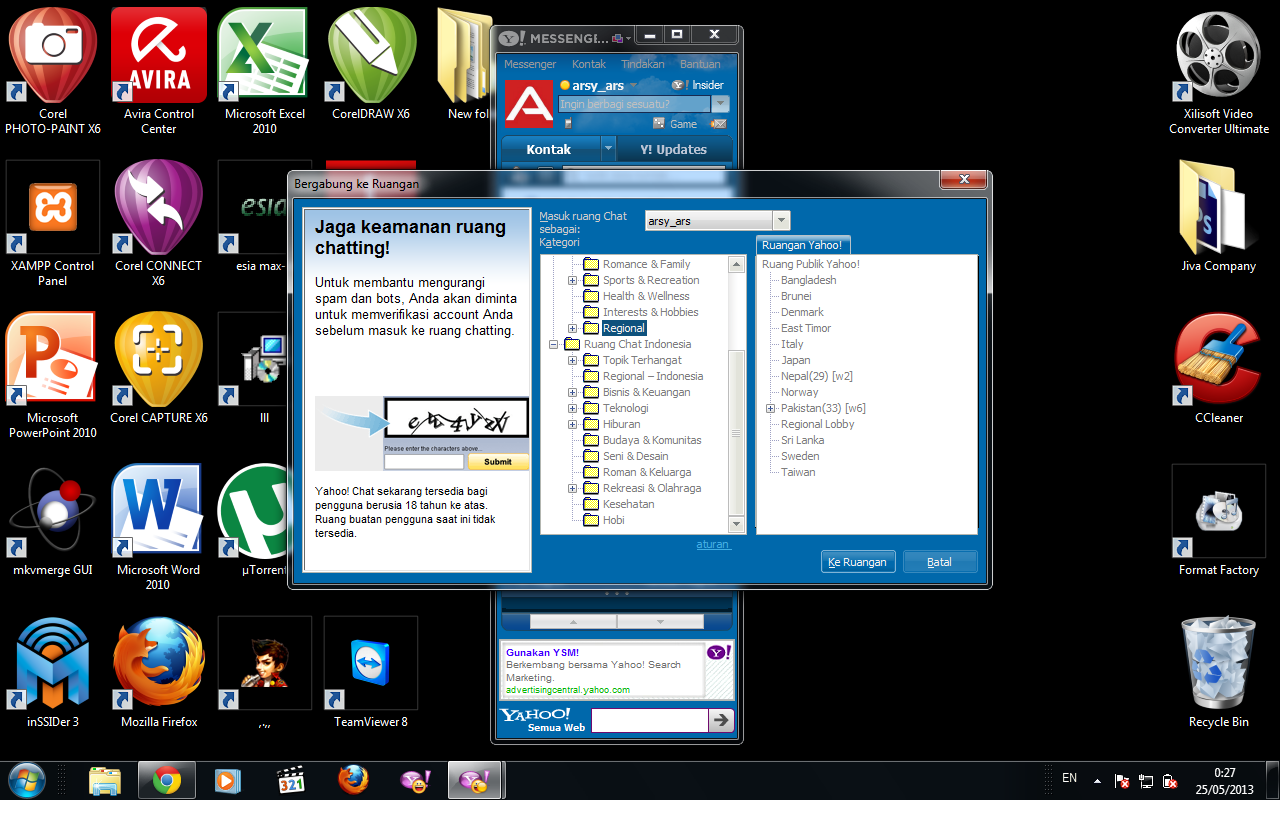Open the aturan link
Viewport: 1280px width, 836px height.
[x=714, y=544]
